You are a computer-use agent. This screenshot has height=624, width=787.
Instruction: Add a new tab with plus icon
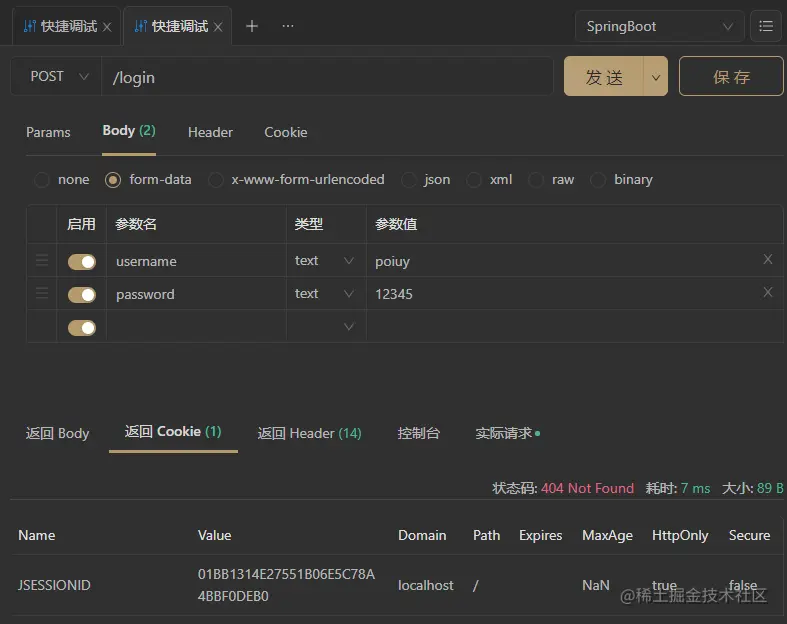251,26
